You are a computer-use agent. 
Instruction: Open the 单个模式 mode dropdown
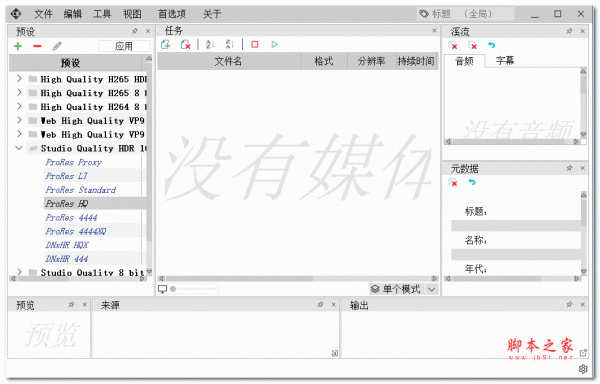click(404, 289)
